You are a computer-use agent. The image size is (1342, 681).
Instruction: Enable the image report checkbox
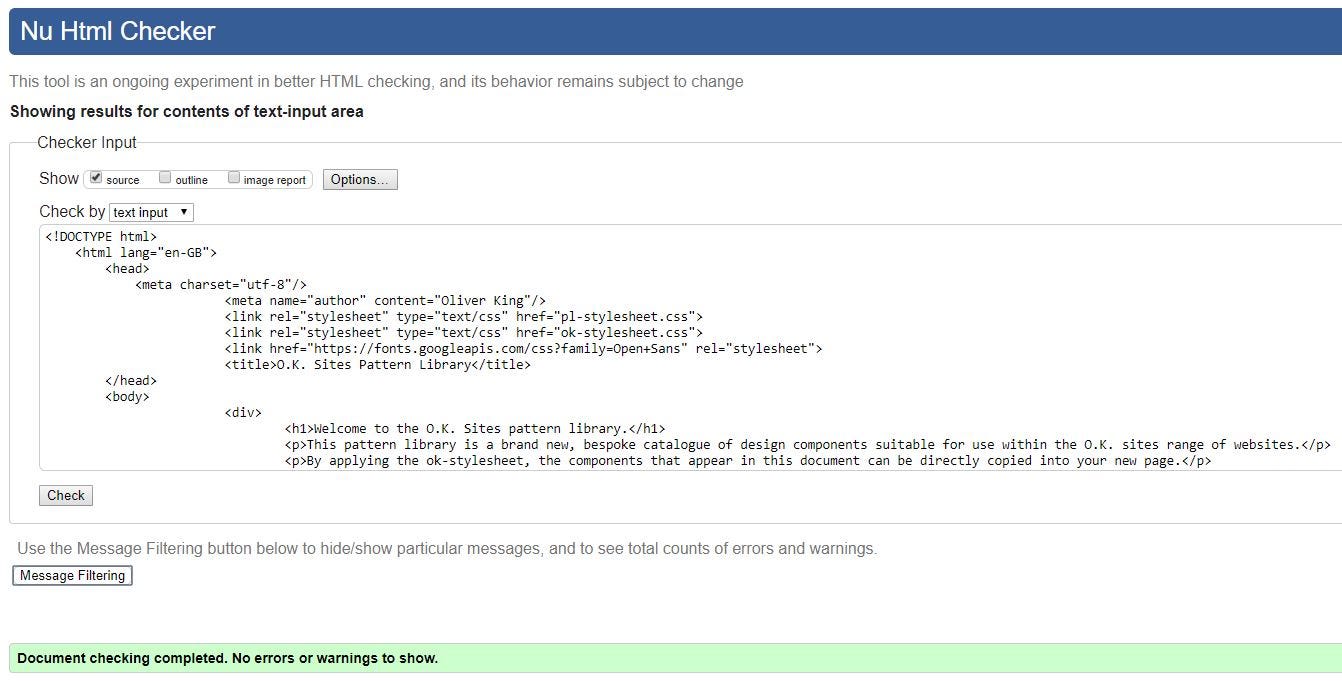(x=234, y=178)
